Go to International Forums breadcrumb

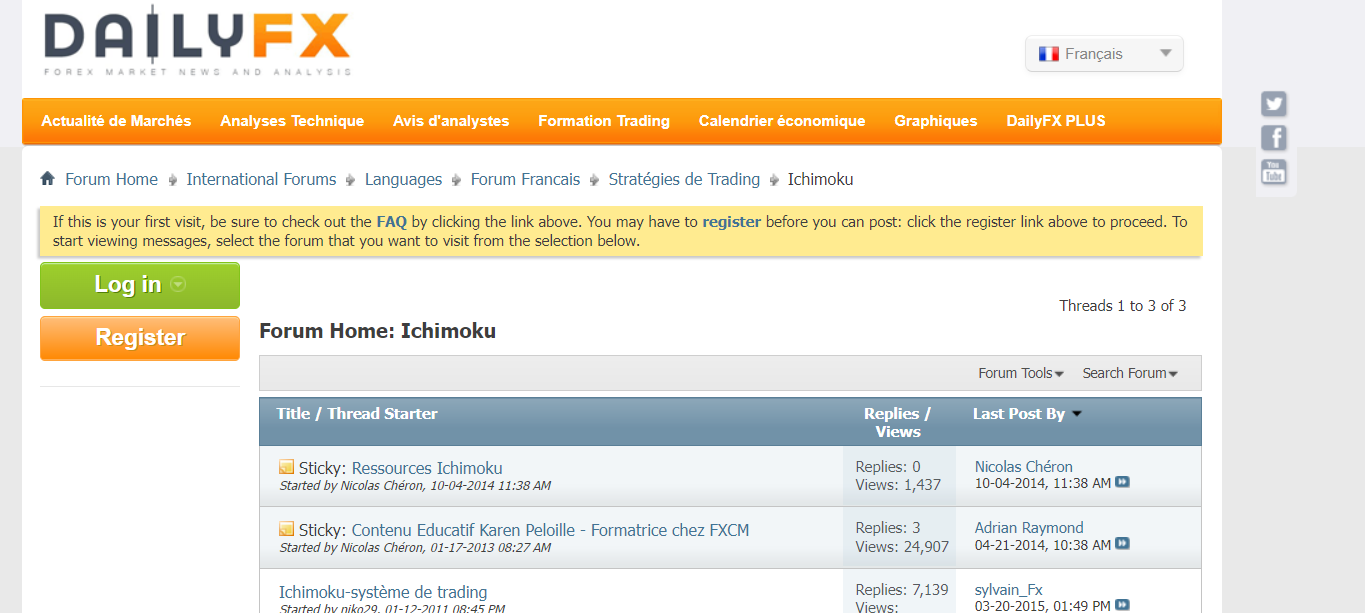[261, 179]
